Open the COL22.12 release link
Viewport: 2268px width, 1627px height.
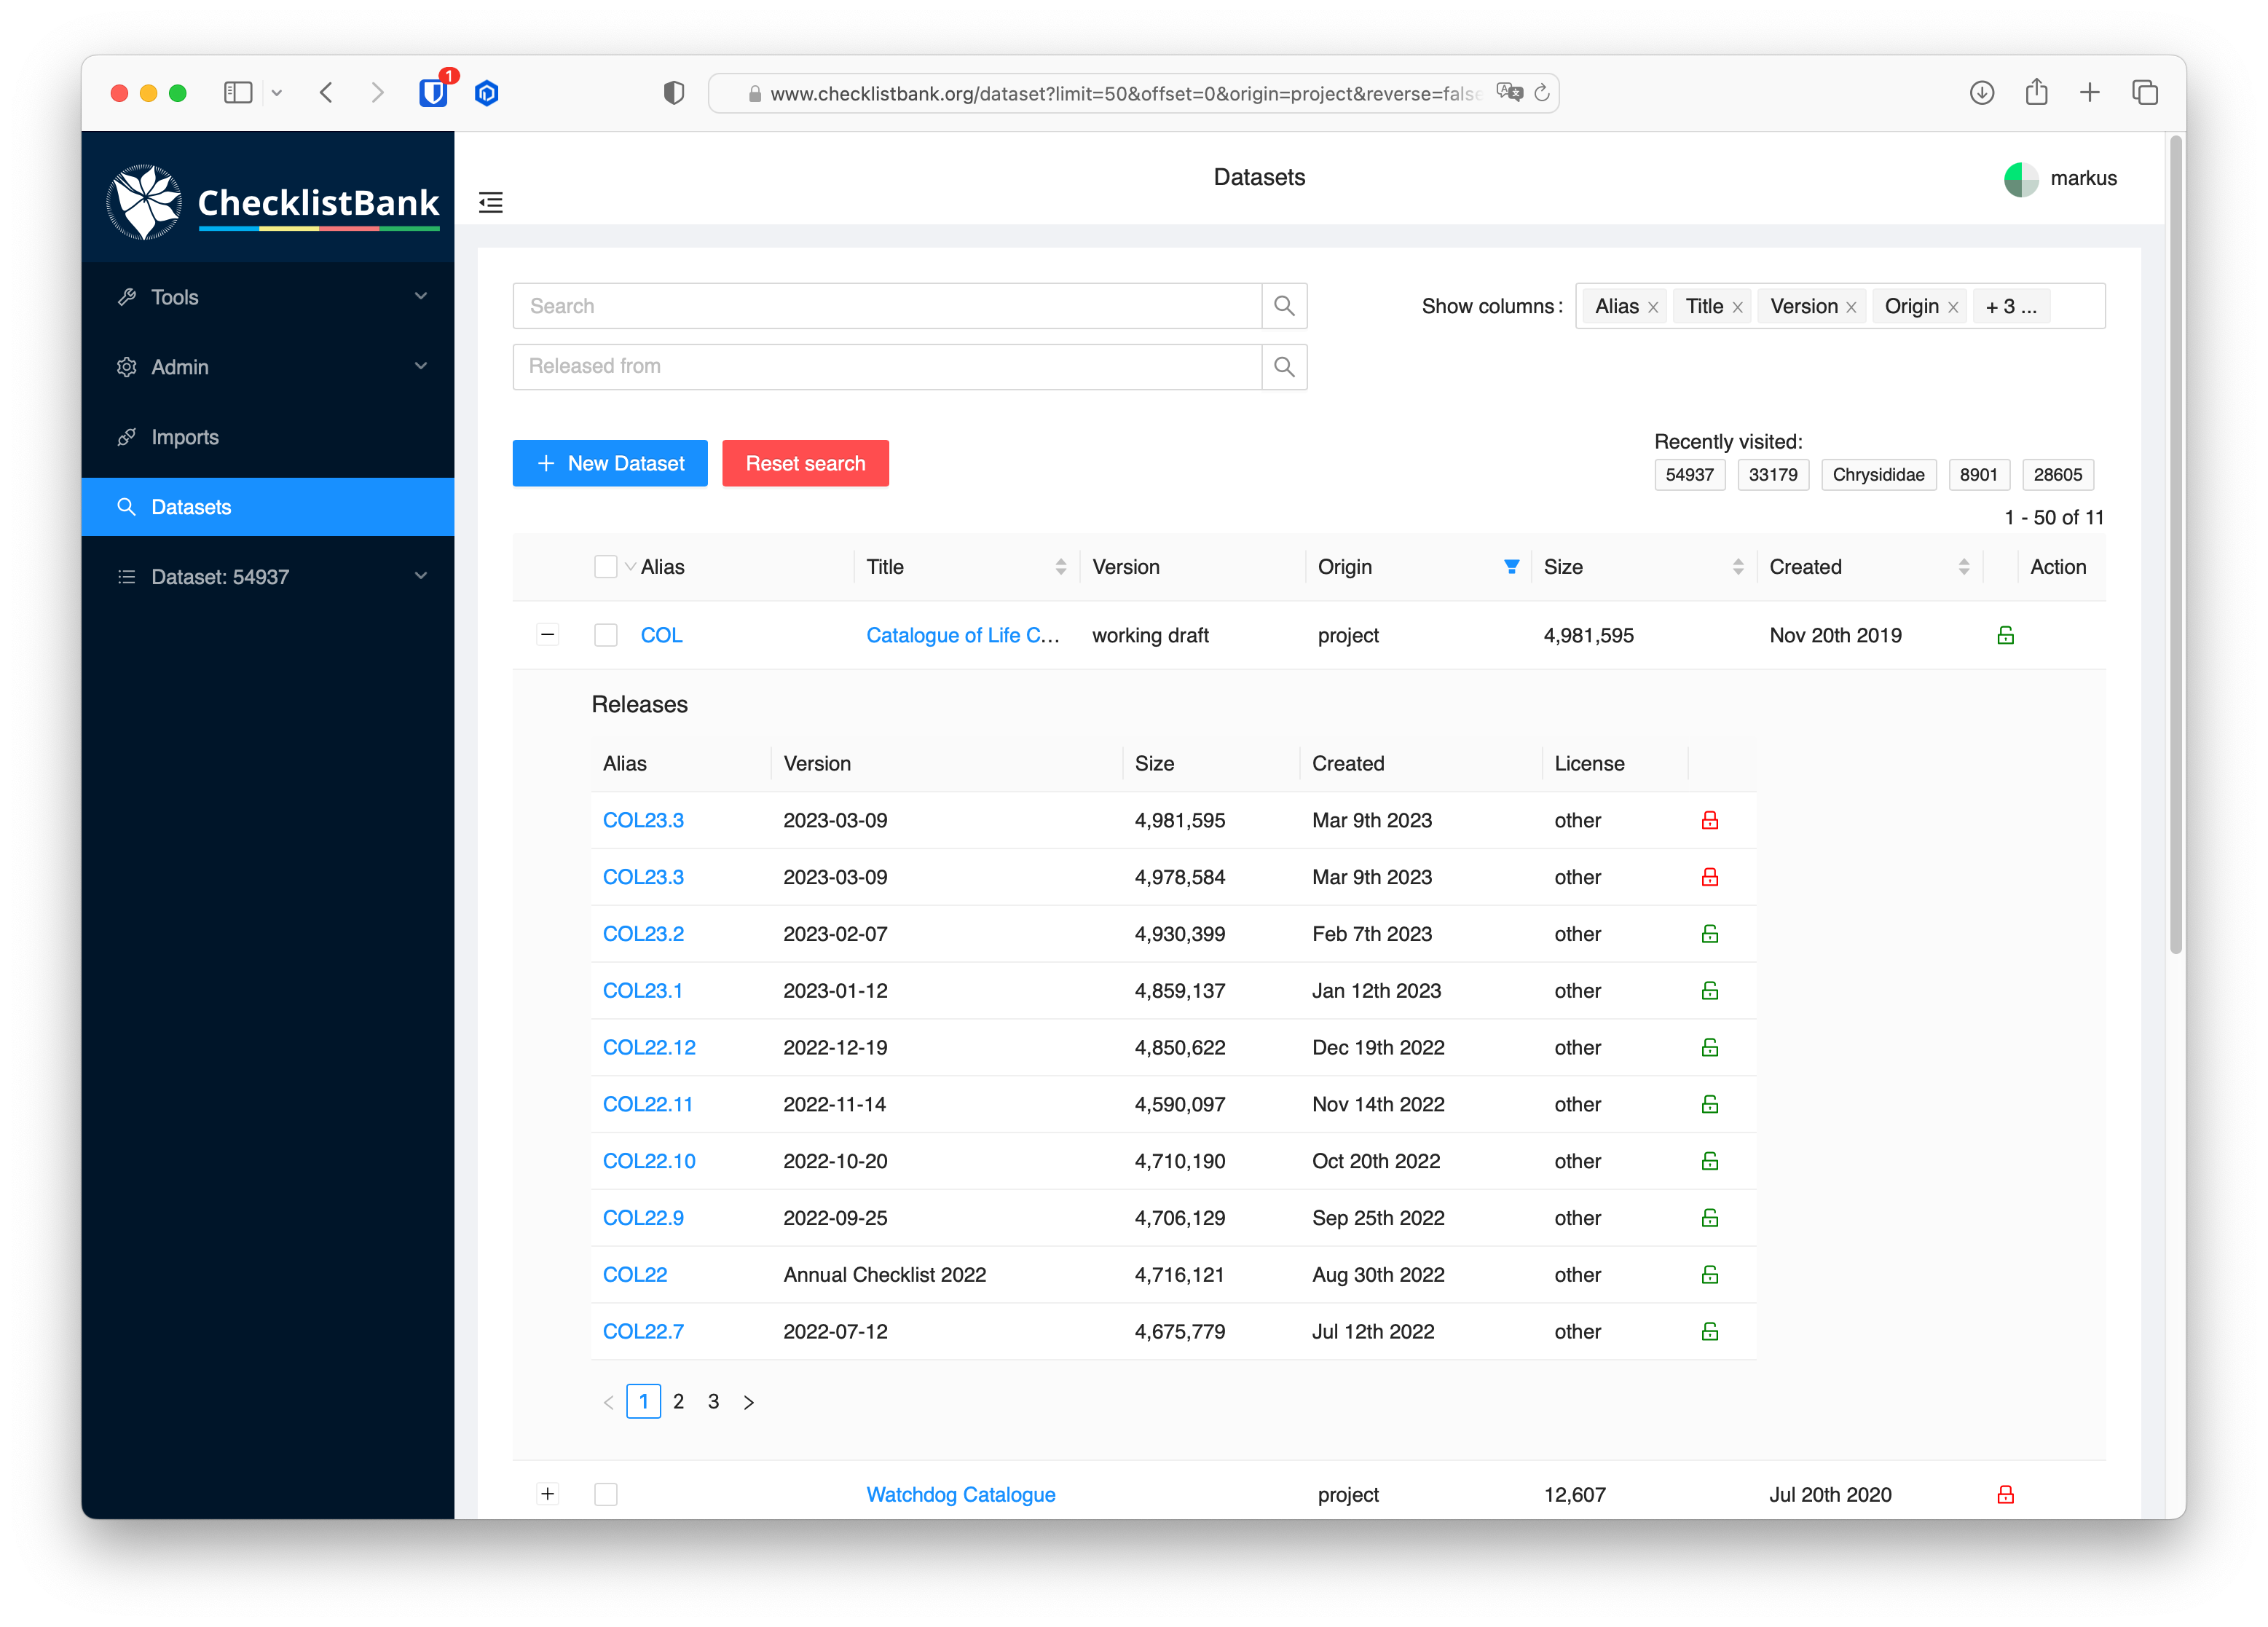coord(648,1047)
